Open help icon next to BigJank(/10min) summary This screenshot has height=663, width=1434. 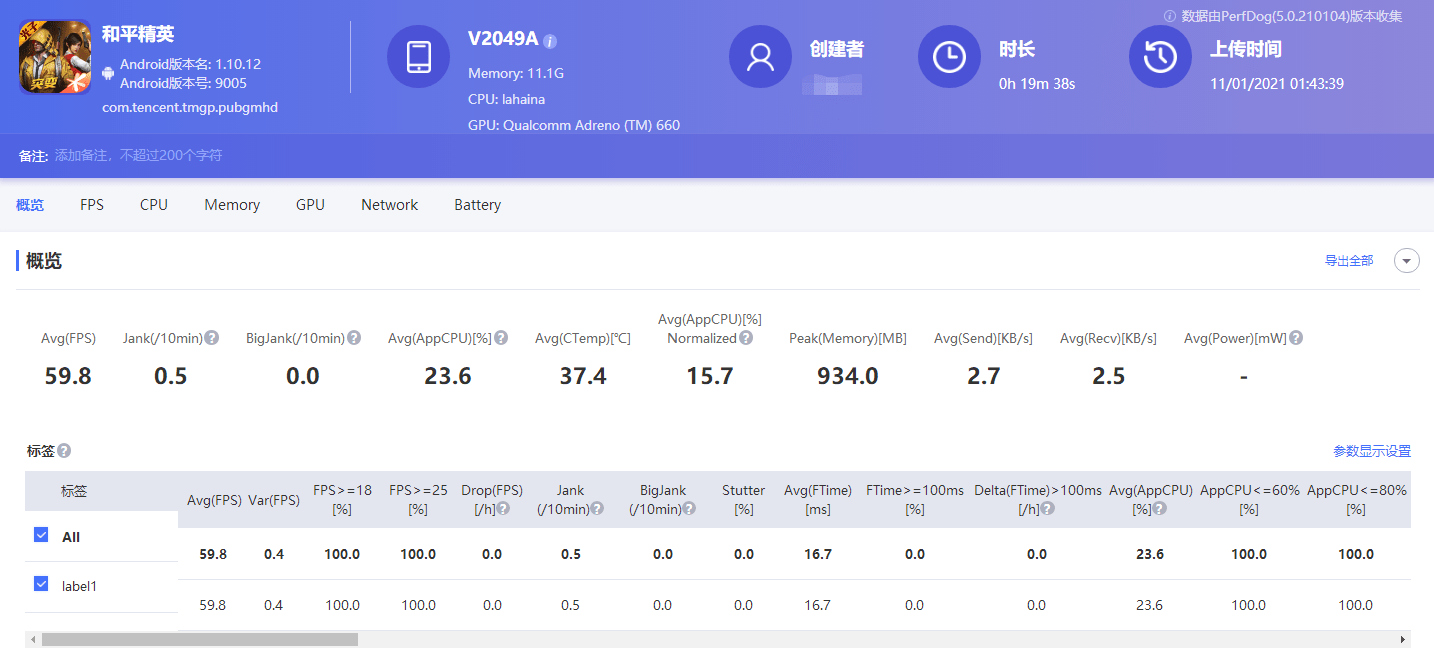point(354,338)
